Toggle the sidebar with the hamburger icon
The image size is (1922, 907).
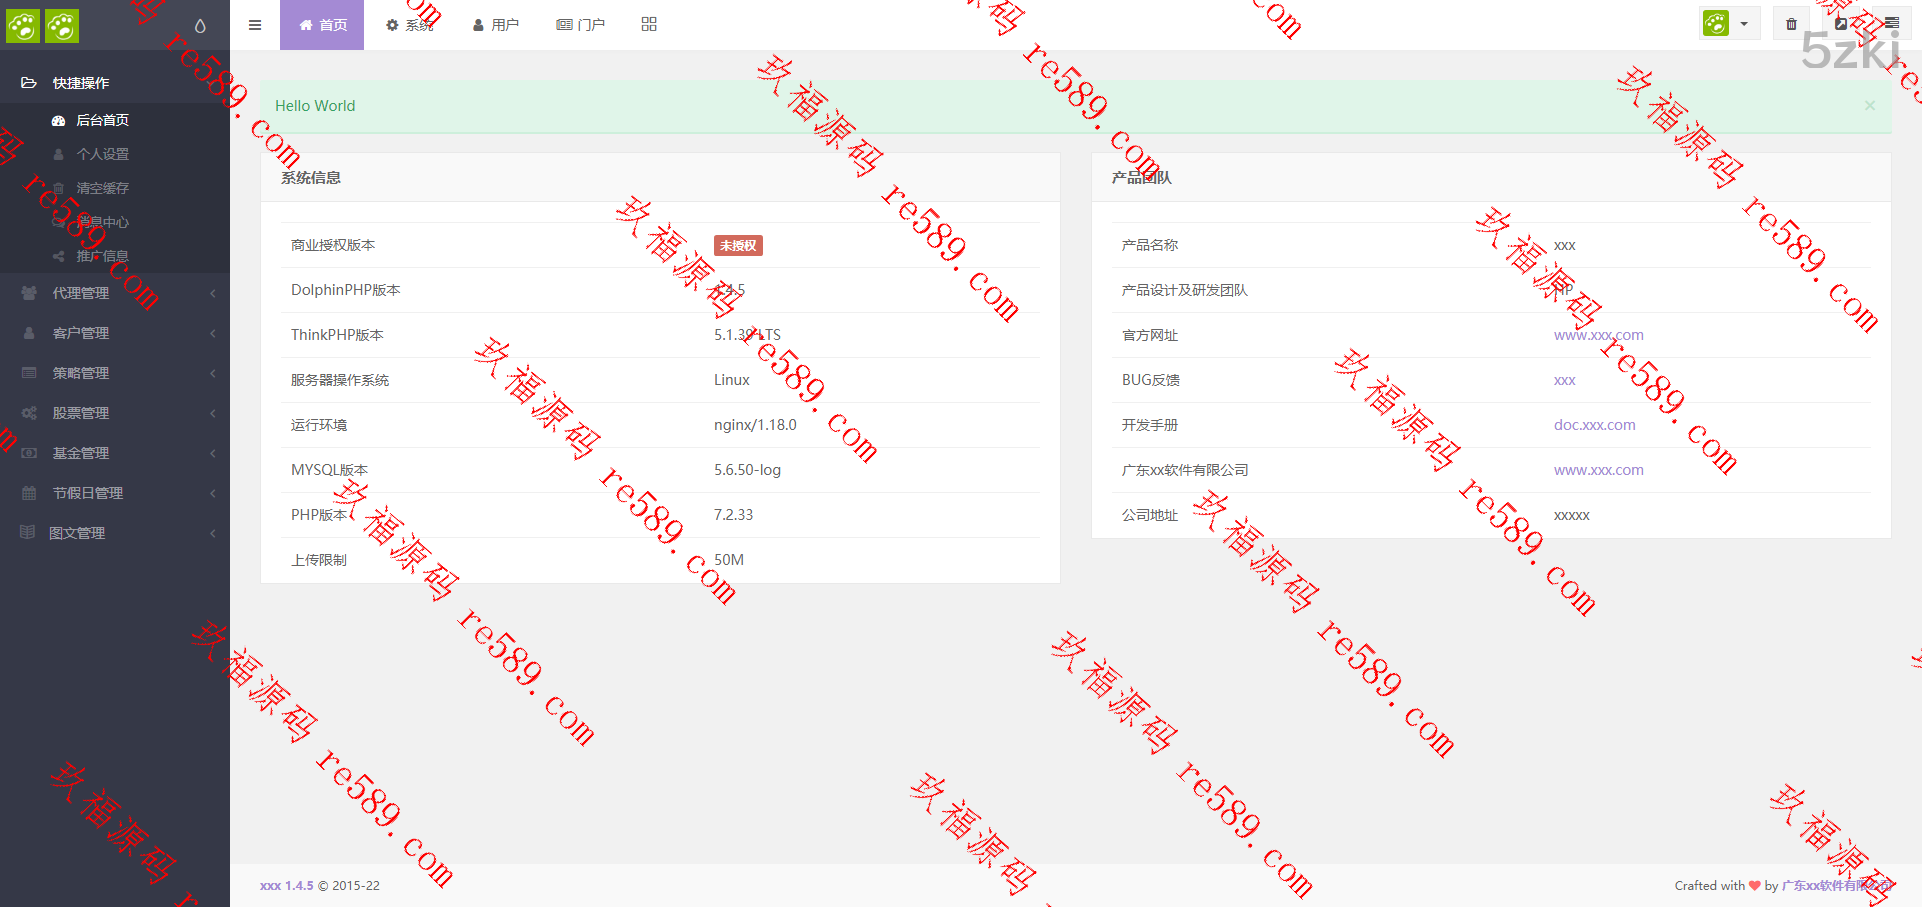255,25
